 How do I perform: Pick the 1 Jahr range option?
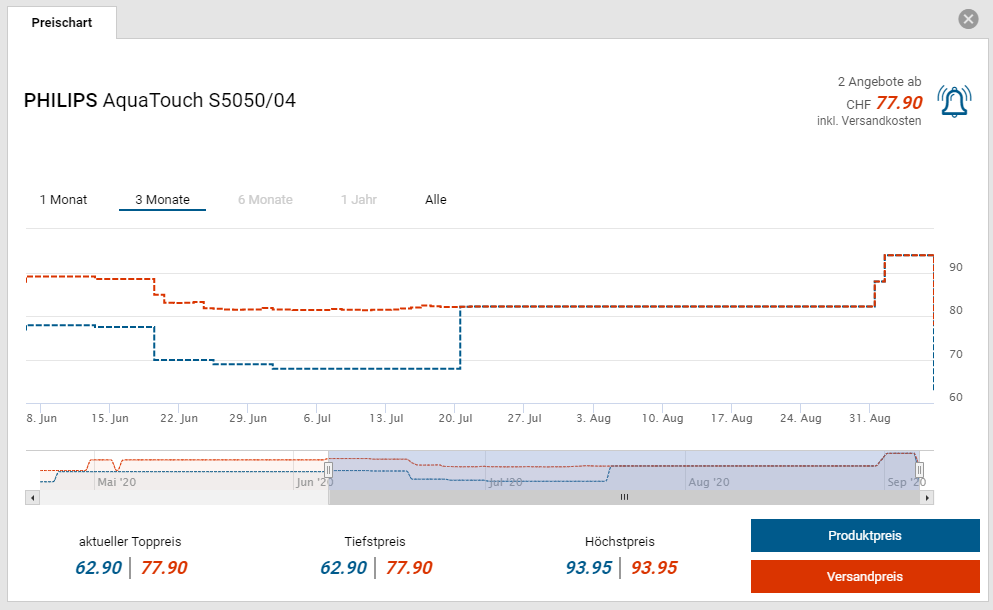(x=358, y=200)
